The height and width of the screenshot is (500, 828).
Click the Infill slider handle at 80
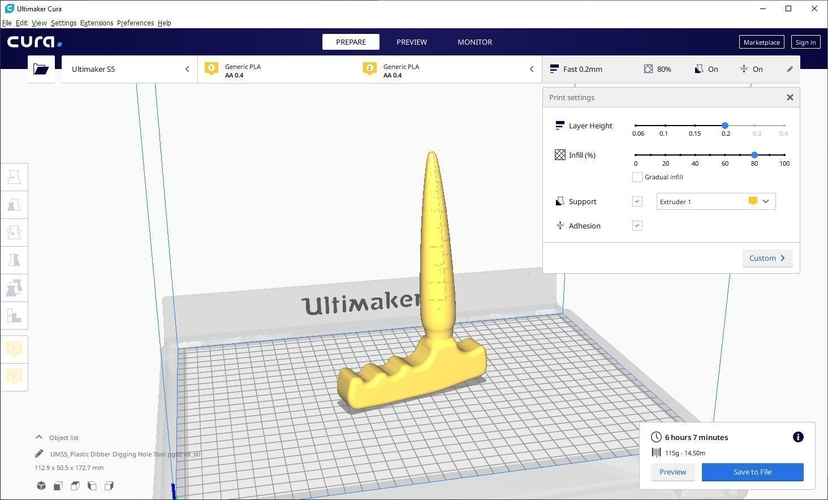(755, 155)
